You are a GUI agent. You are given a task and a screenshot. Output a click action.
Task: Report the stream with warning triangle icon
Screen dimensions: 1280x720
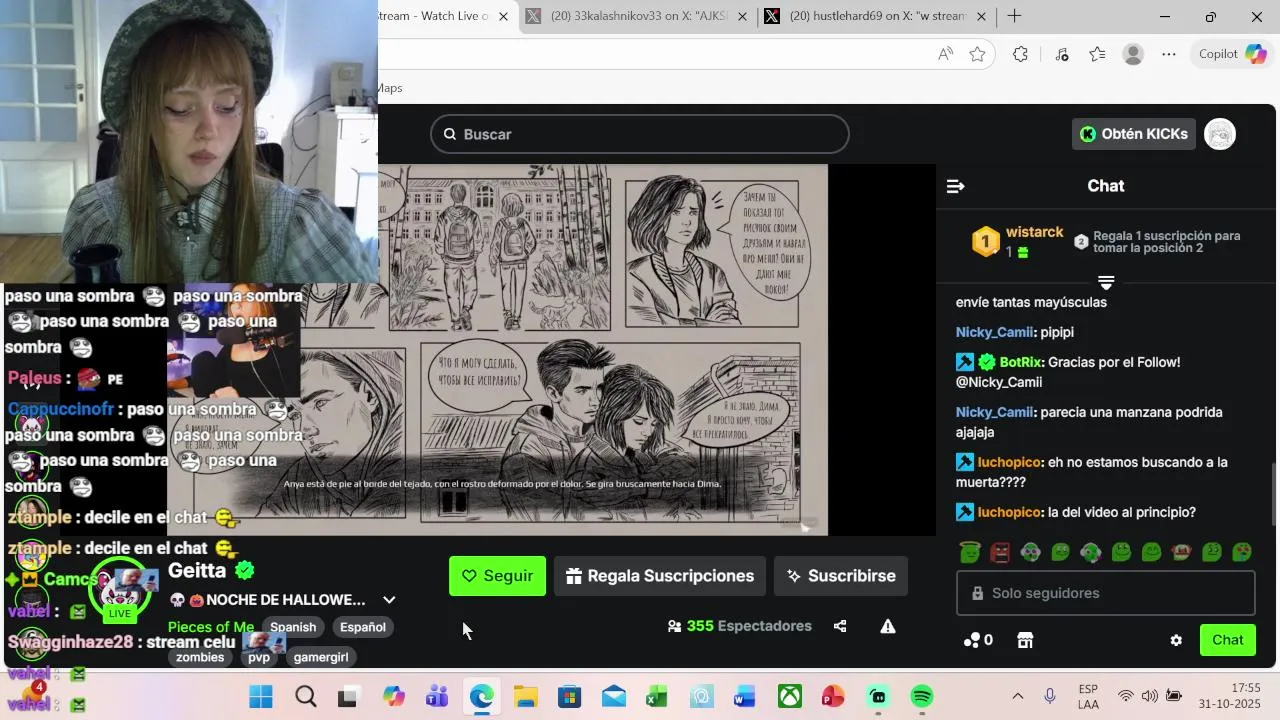click(x=887, y=626)
